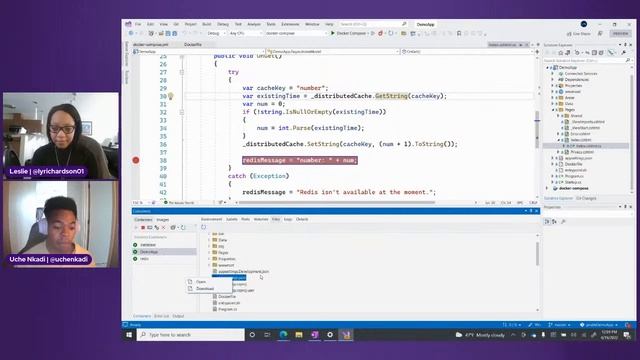Open Microsoft Edge from the taskbar
The image size is (640, 360).
(283, 335)
